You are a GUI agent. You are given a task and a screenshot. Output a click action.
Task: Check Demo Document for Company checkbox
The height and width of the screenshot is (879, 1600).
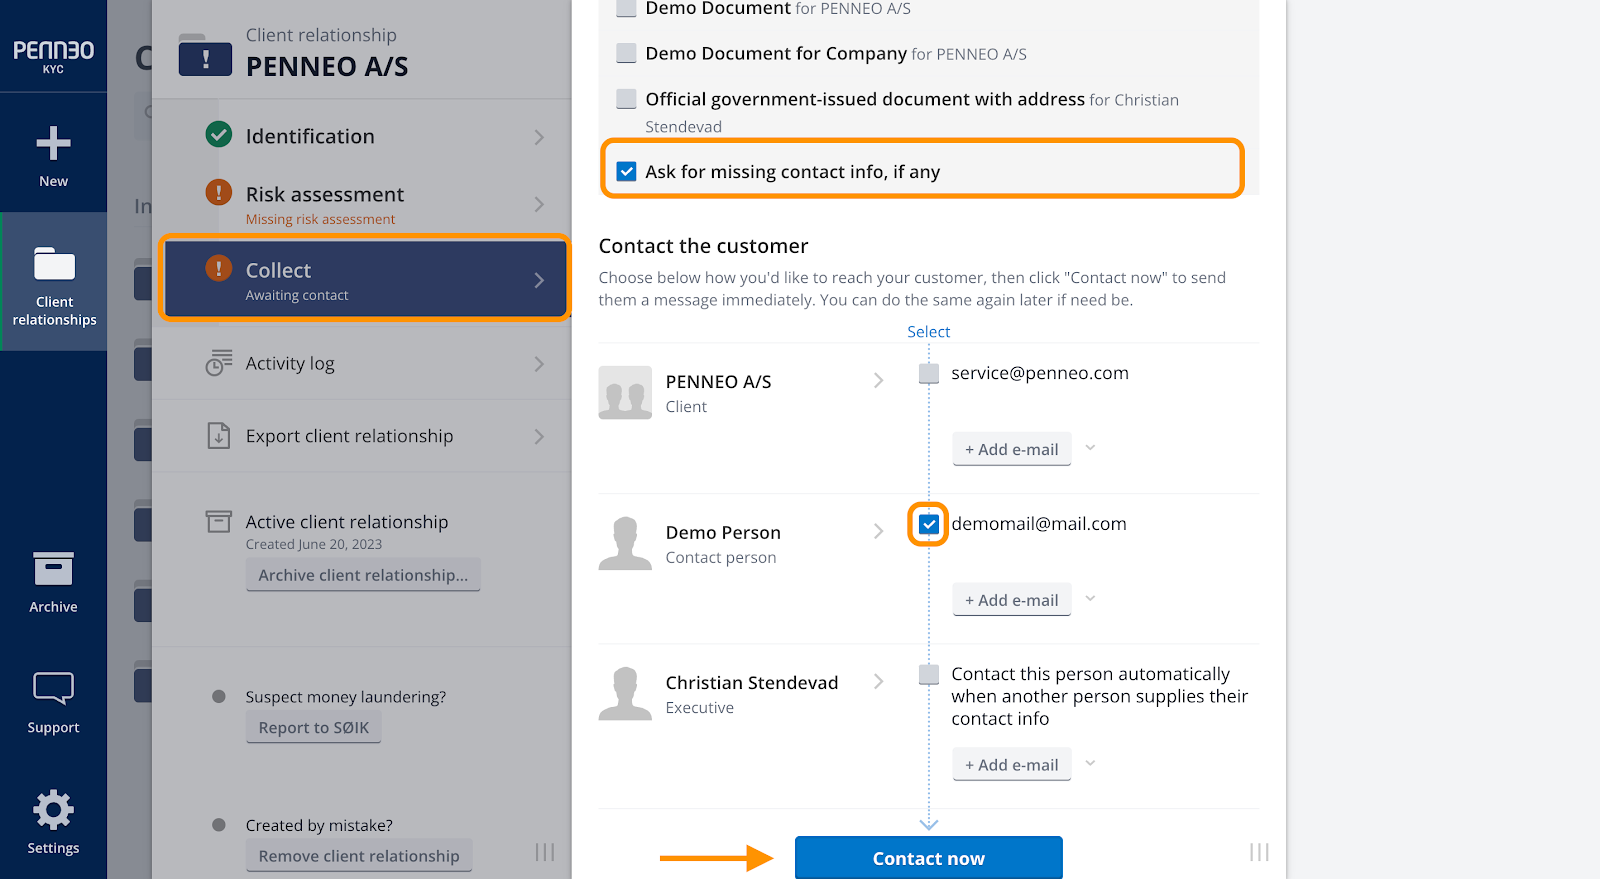coord(627,53)
